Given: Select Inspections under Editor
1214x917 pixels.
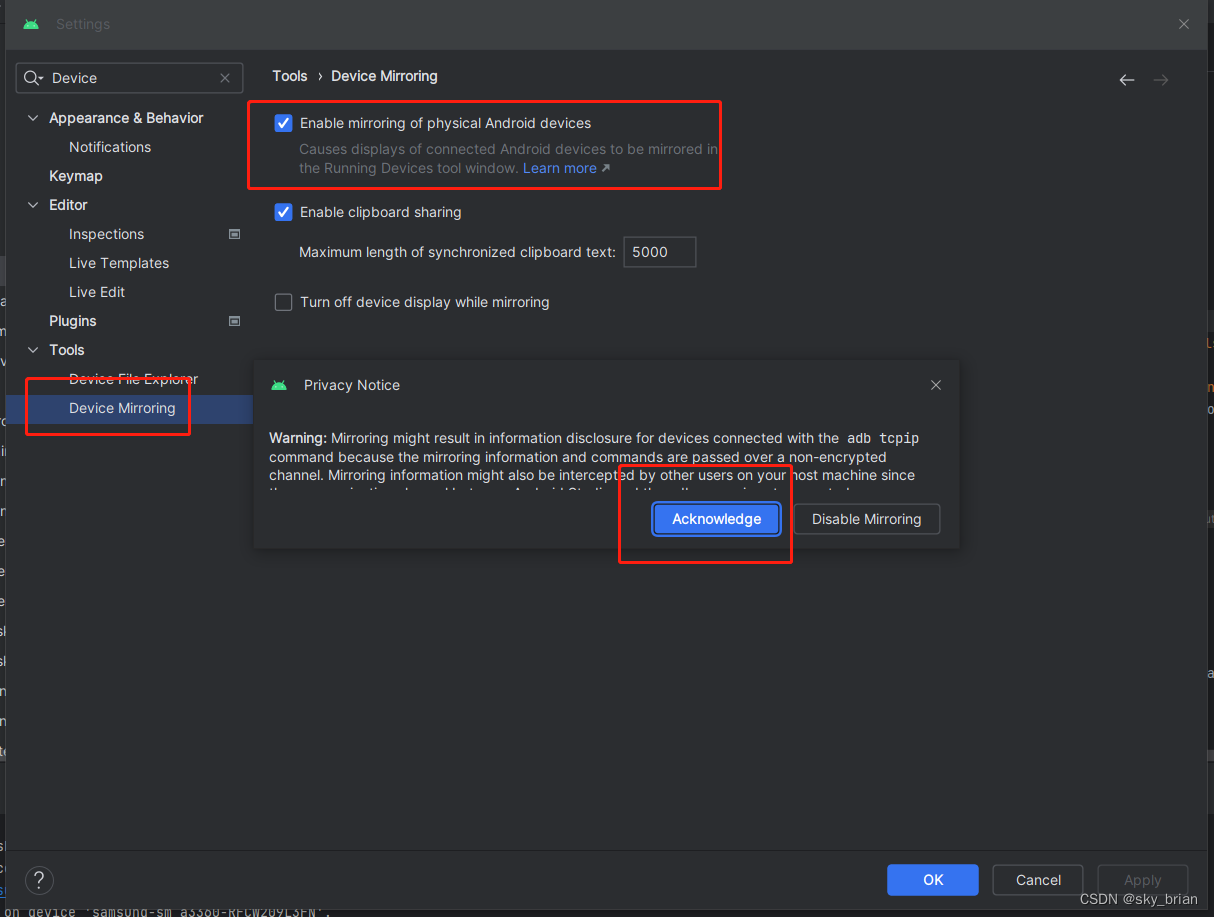Looking at the screenshot, I should (106, 234).
